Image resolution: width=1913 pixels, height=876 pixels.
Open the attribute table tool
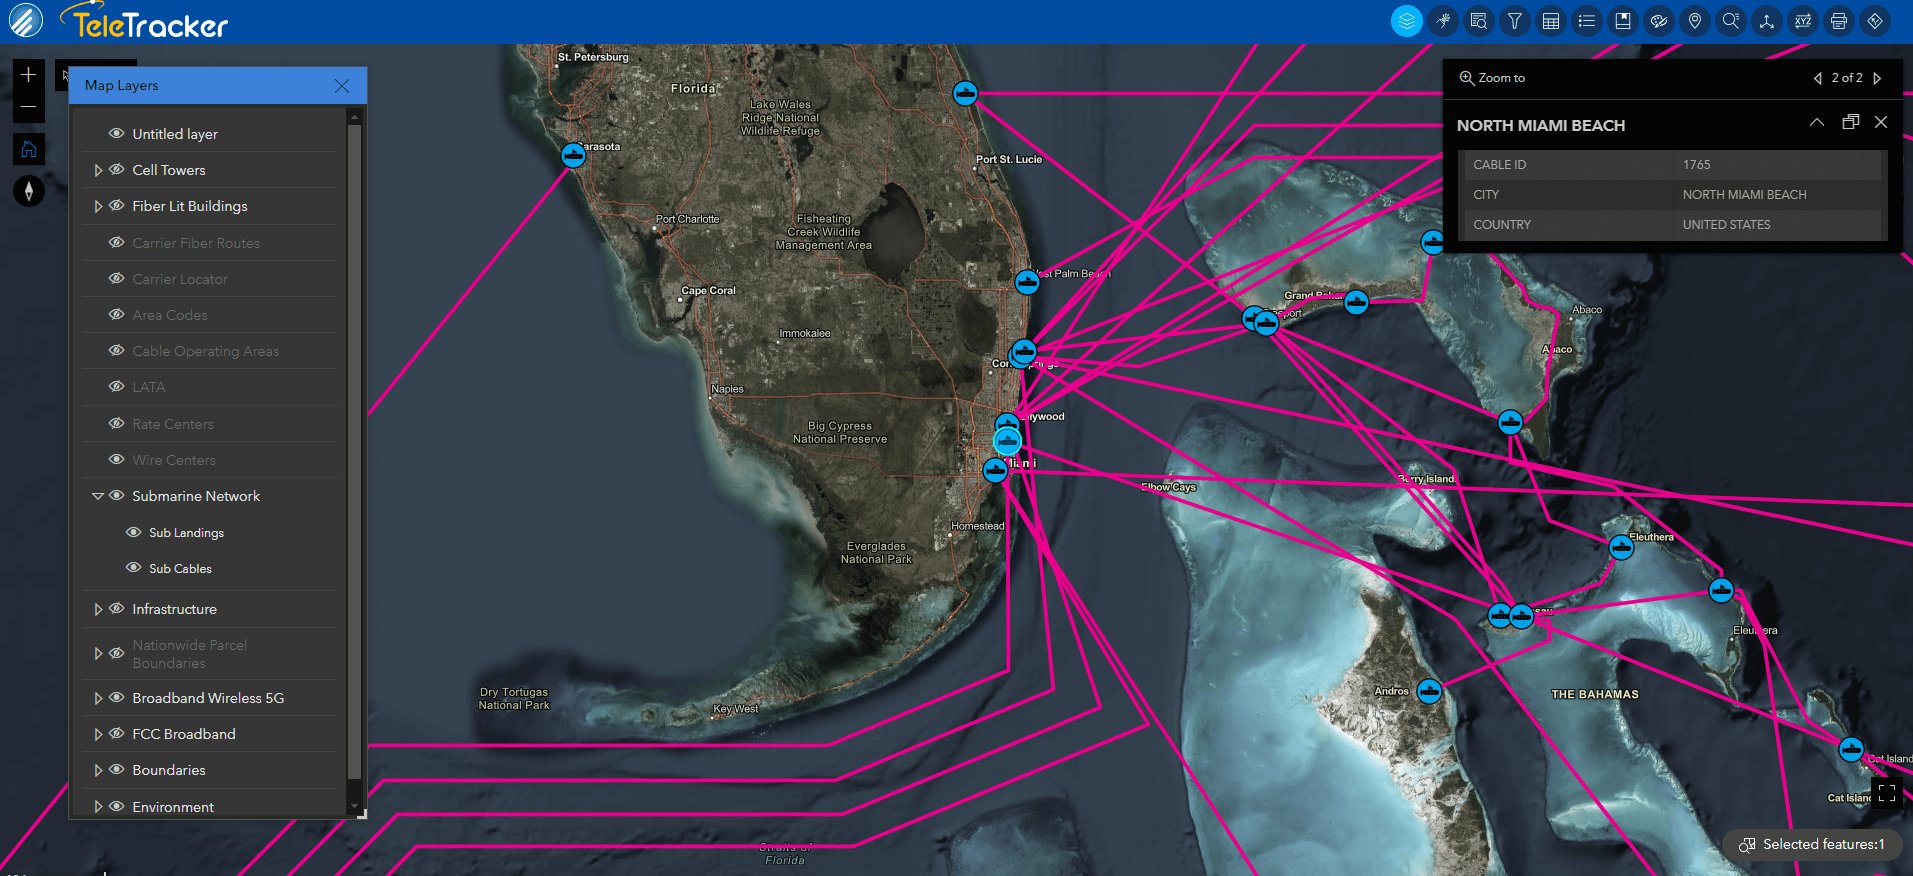tap(1551, 21)
